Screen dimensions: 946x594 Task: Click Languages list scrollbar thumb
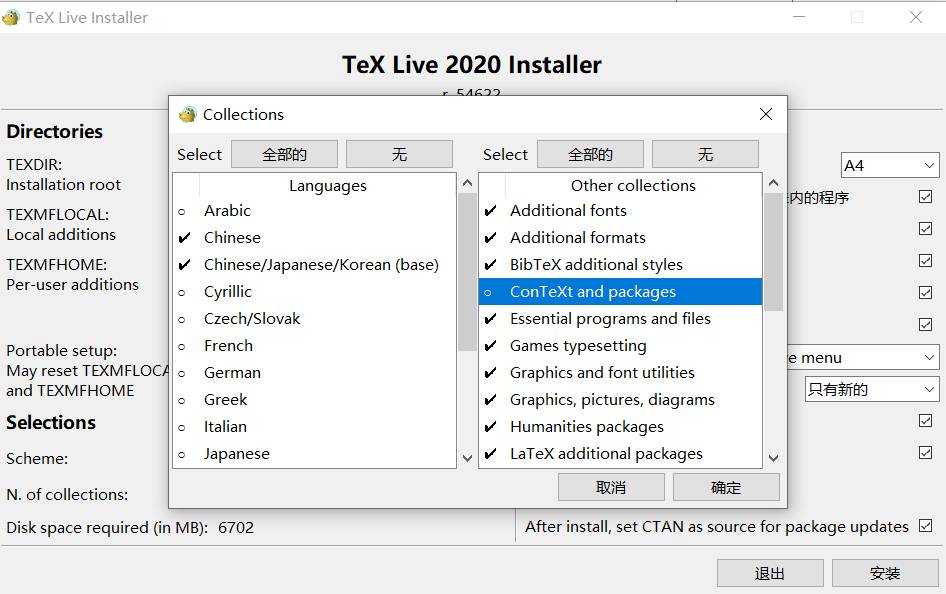point(468,272)
